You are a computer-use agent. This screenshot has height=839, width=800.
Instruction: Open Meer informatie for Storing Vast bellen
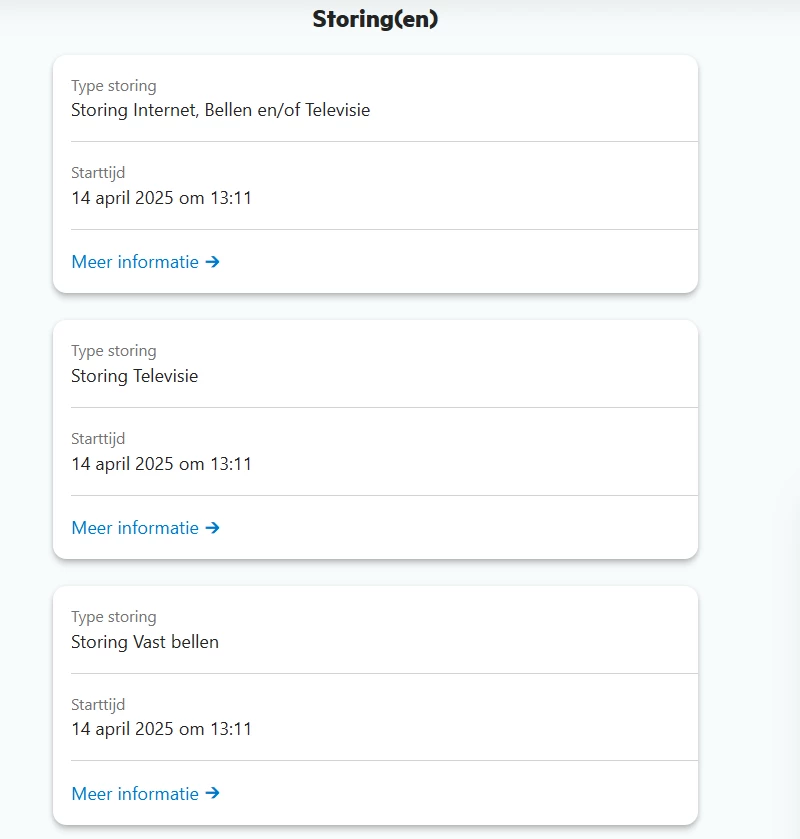point(135,794)
